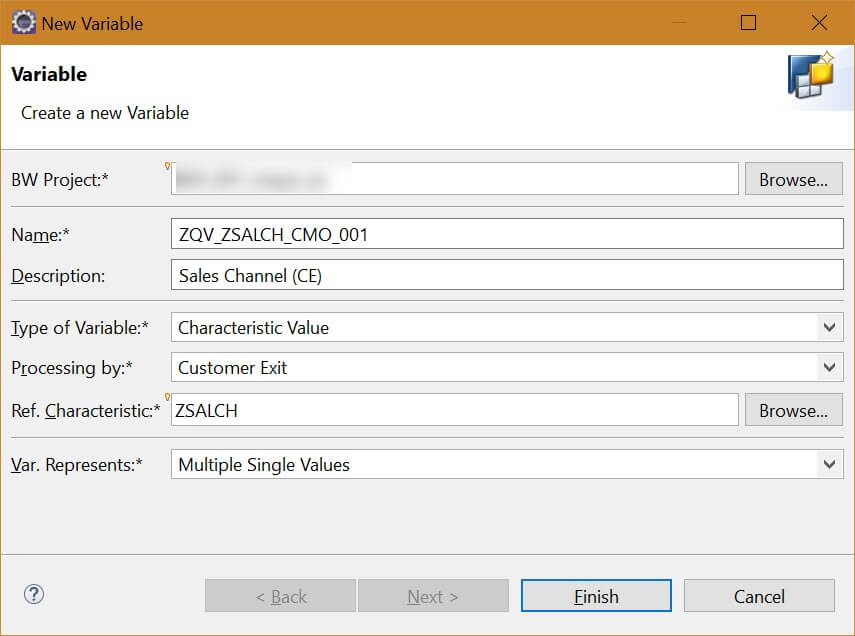
Task: Click the Var. Represents dropdown arrow
Action: click(829, 464)
